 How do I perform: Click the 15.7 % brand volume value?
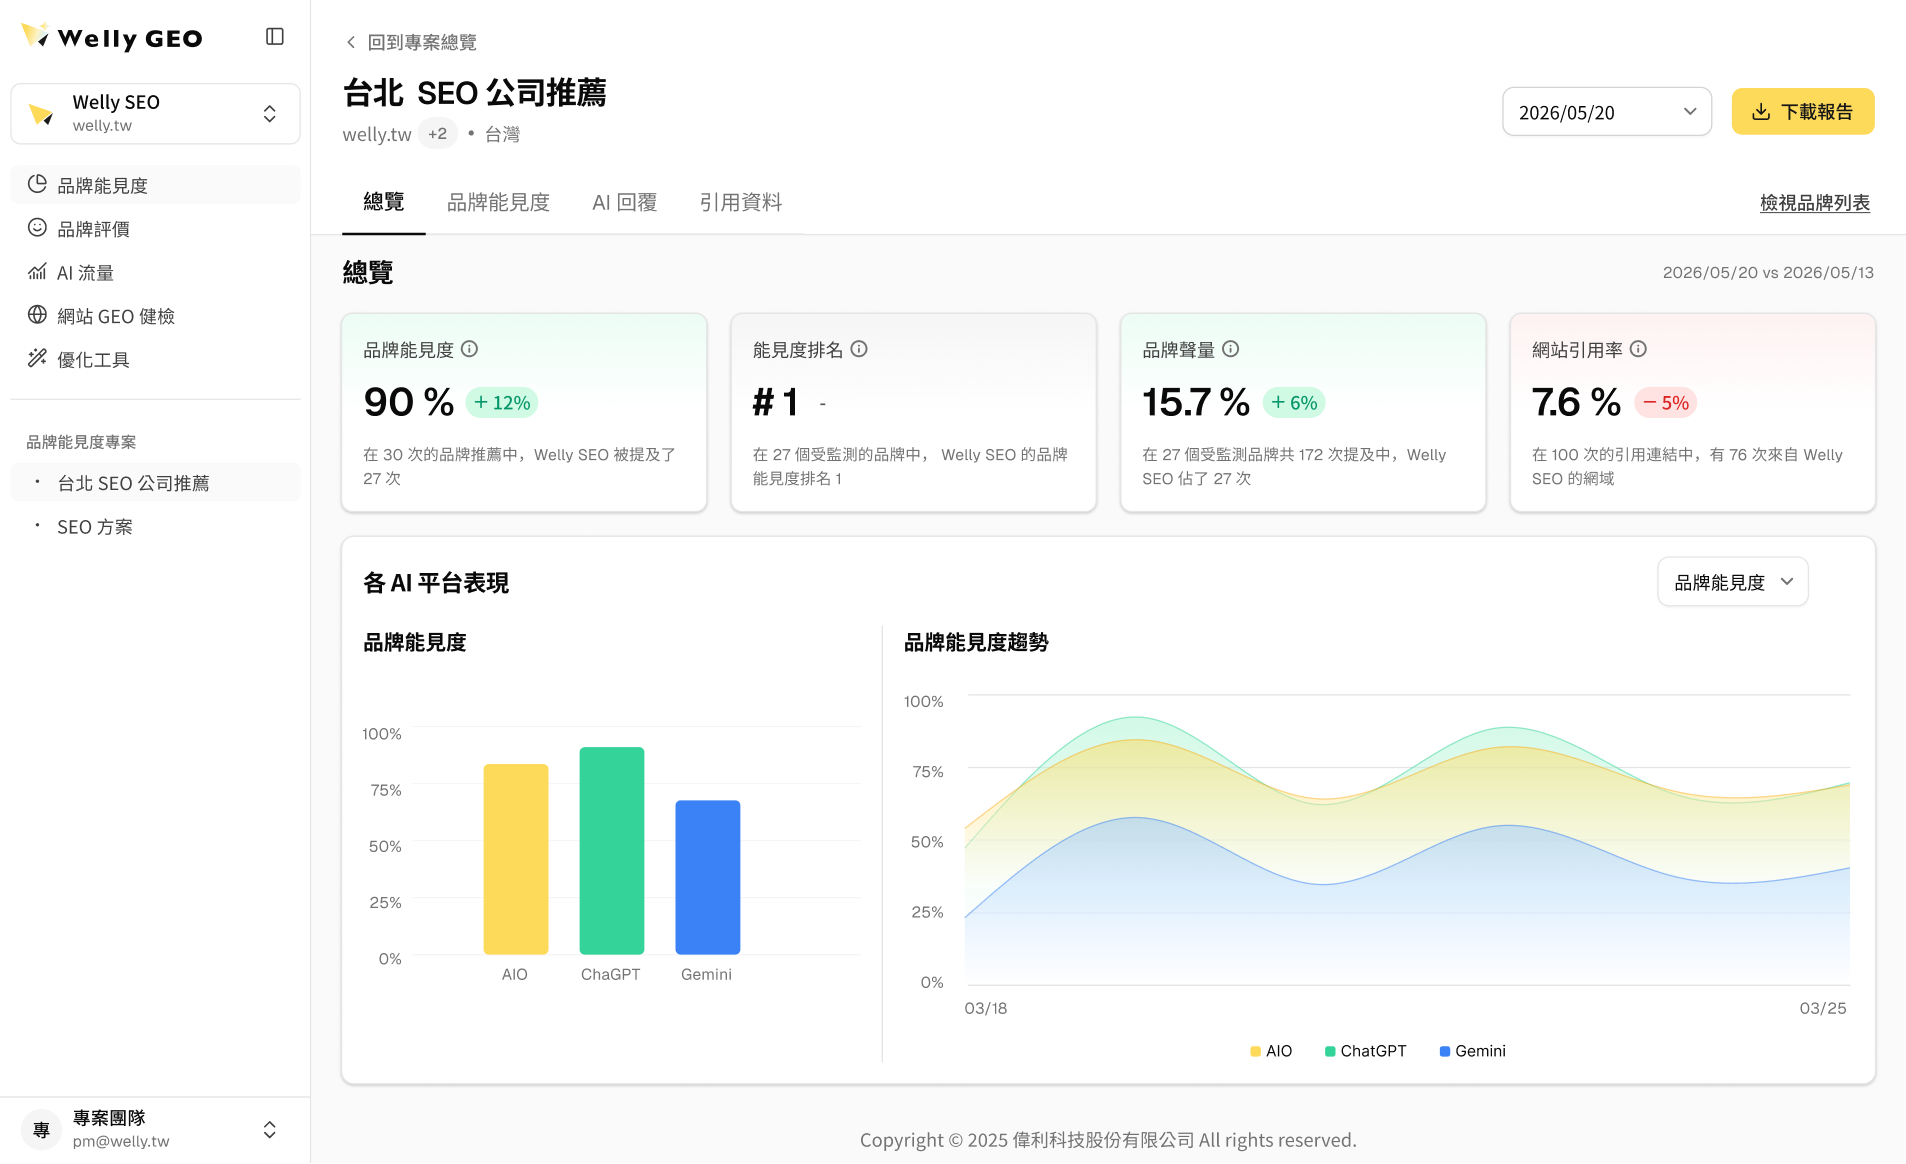pyautogui.click(x=1196, y=402)
